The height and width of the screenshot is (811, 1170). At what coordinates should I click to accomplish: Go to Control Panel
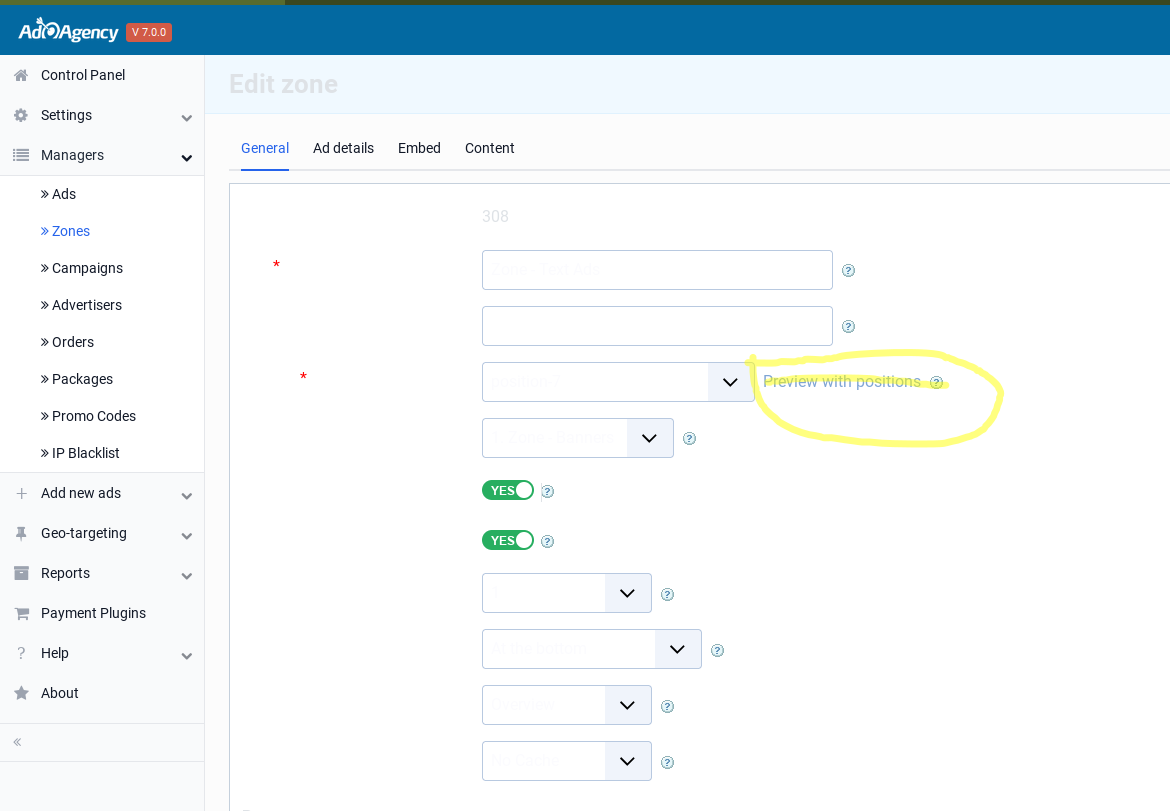tap(83, 75)
